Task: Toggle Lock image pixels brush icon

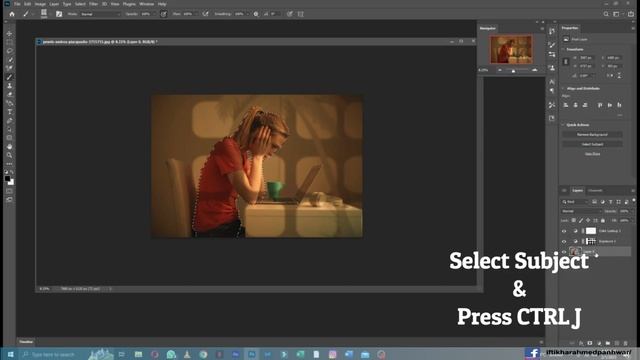Action: pos(581,220)
